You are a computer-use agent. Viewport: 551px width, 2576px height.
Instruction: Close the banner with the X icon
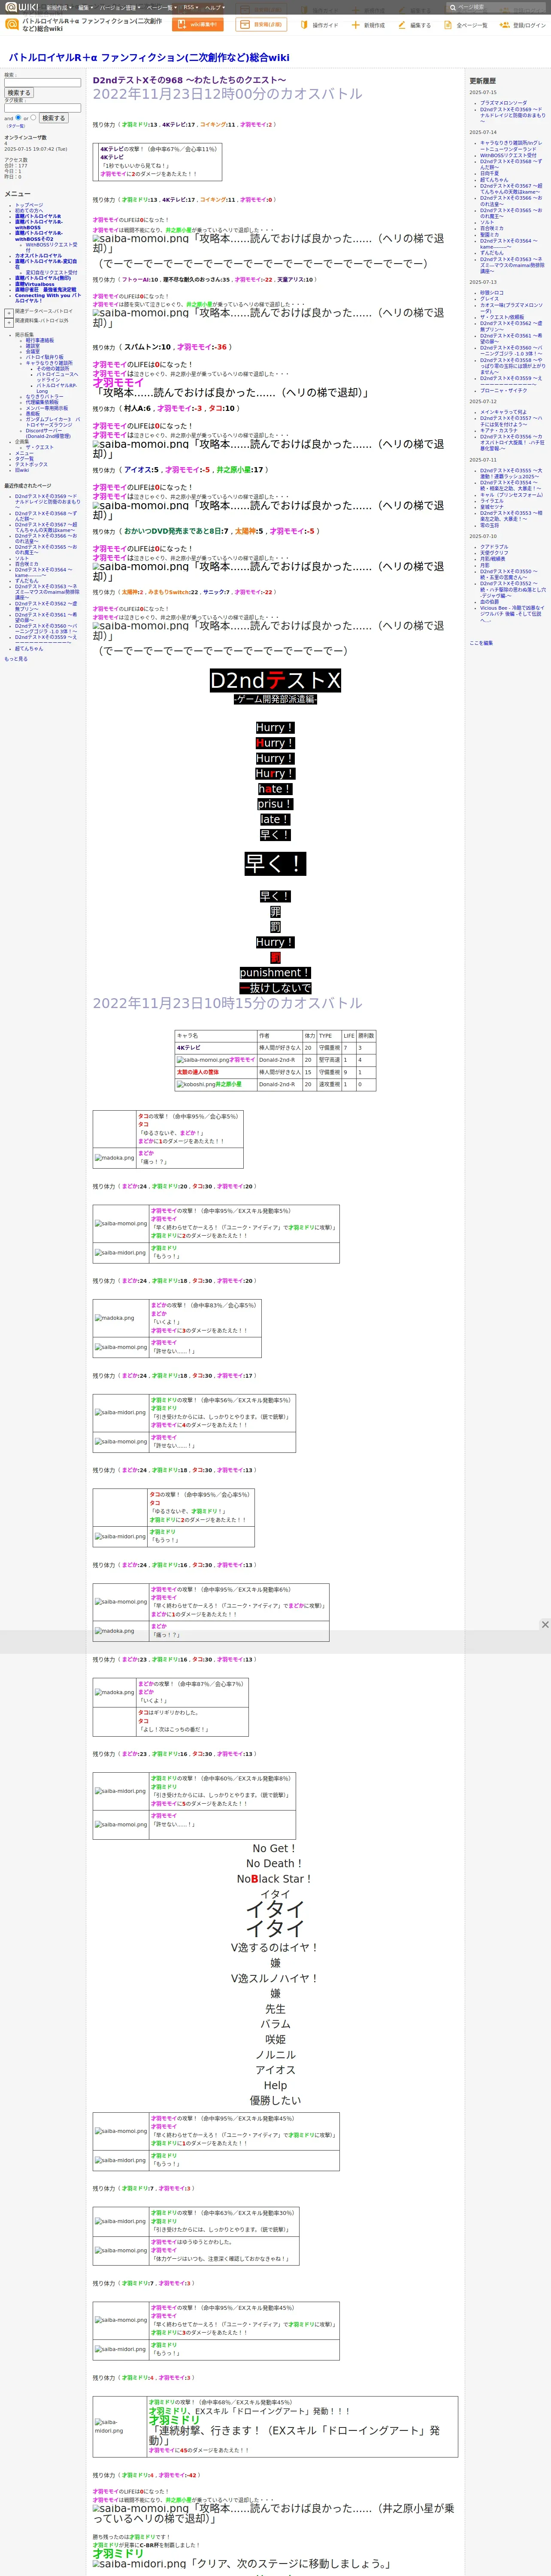[545, 1625]
